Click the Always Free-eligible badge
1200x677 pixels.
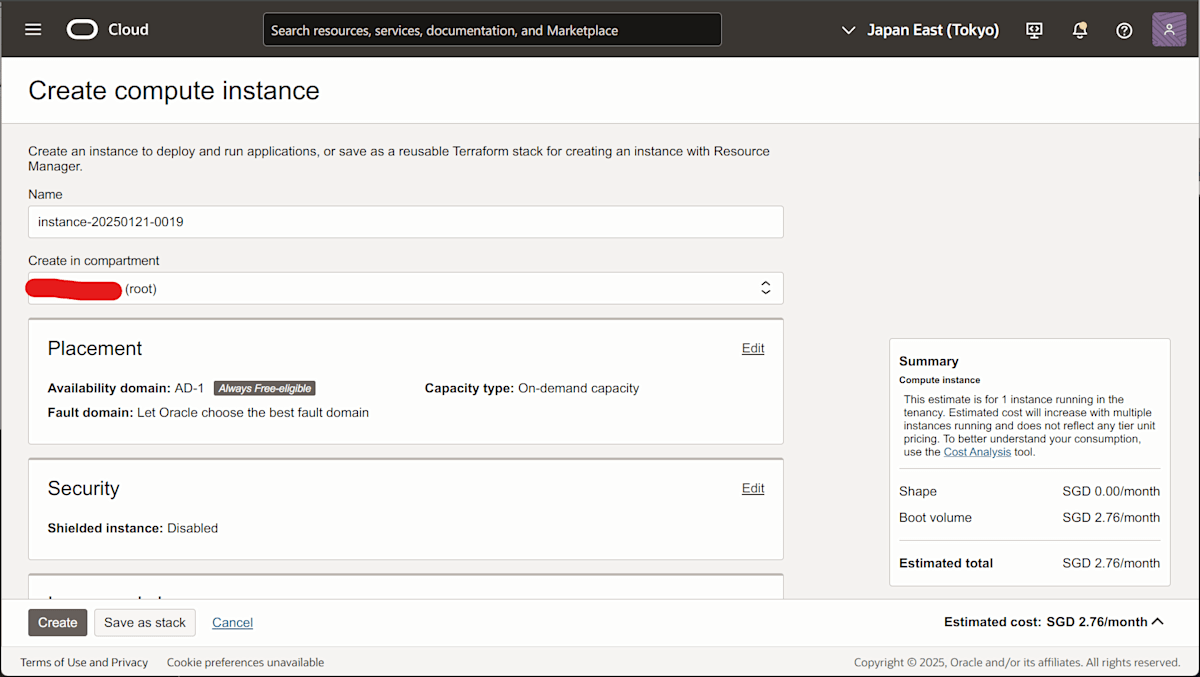pos(265,388)
